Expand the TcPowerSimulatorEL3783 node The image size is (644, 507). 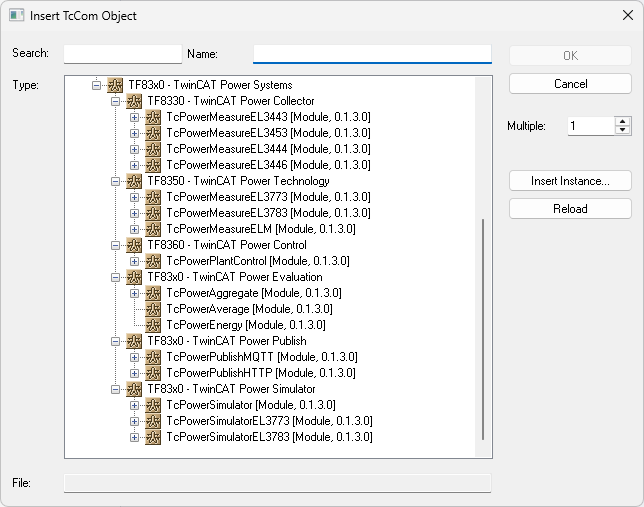pyautogui.click(x=134, y=438)
